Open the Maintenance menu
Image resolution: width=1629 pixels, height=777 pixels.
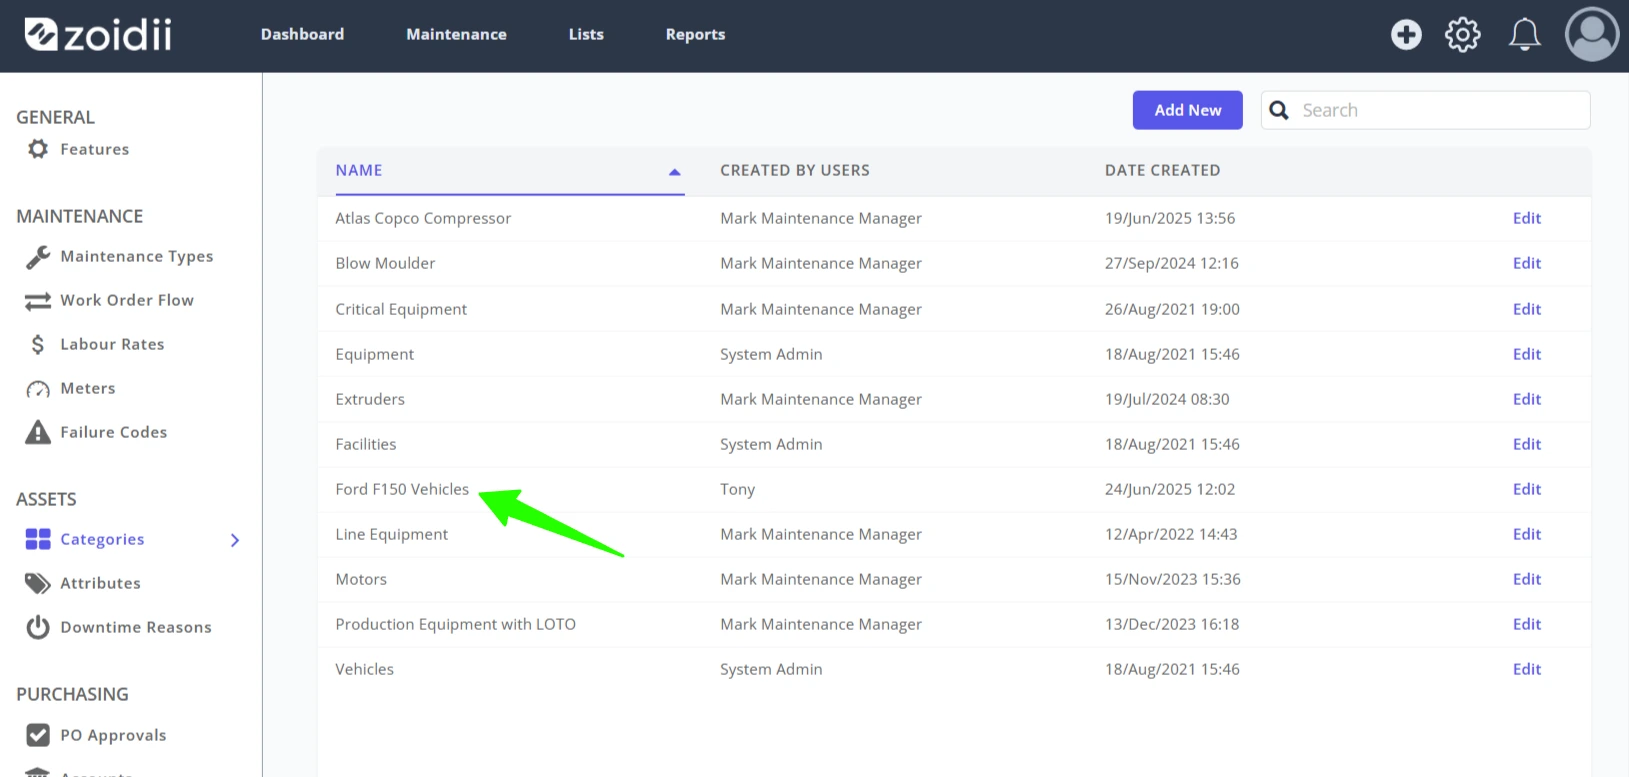[456, 34]
